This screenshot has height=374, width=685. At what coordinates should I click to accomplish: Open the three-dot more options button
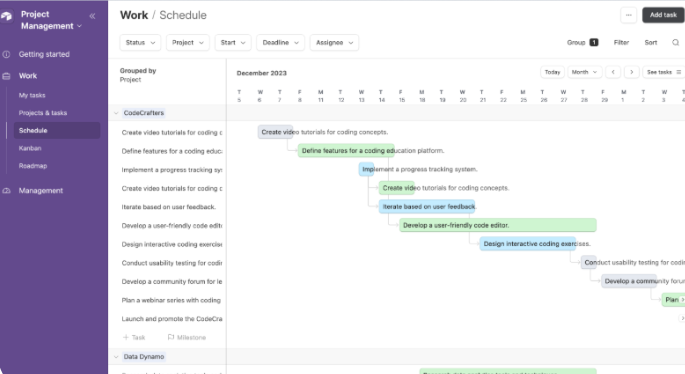pyautogui.click(x=628, y=15)
